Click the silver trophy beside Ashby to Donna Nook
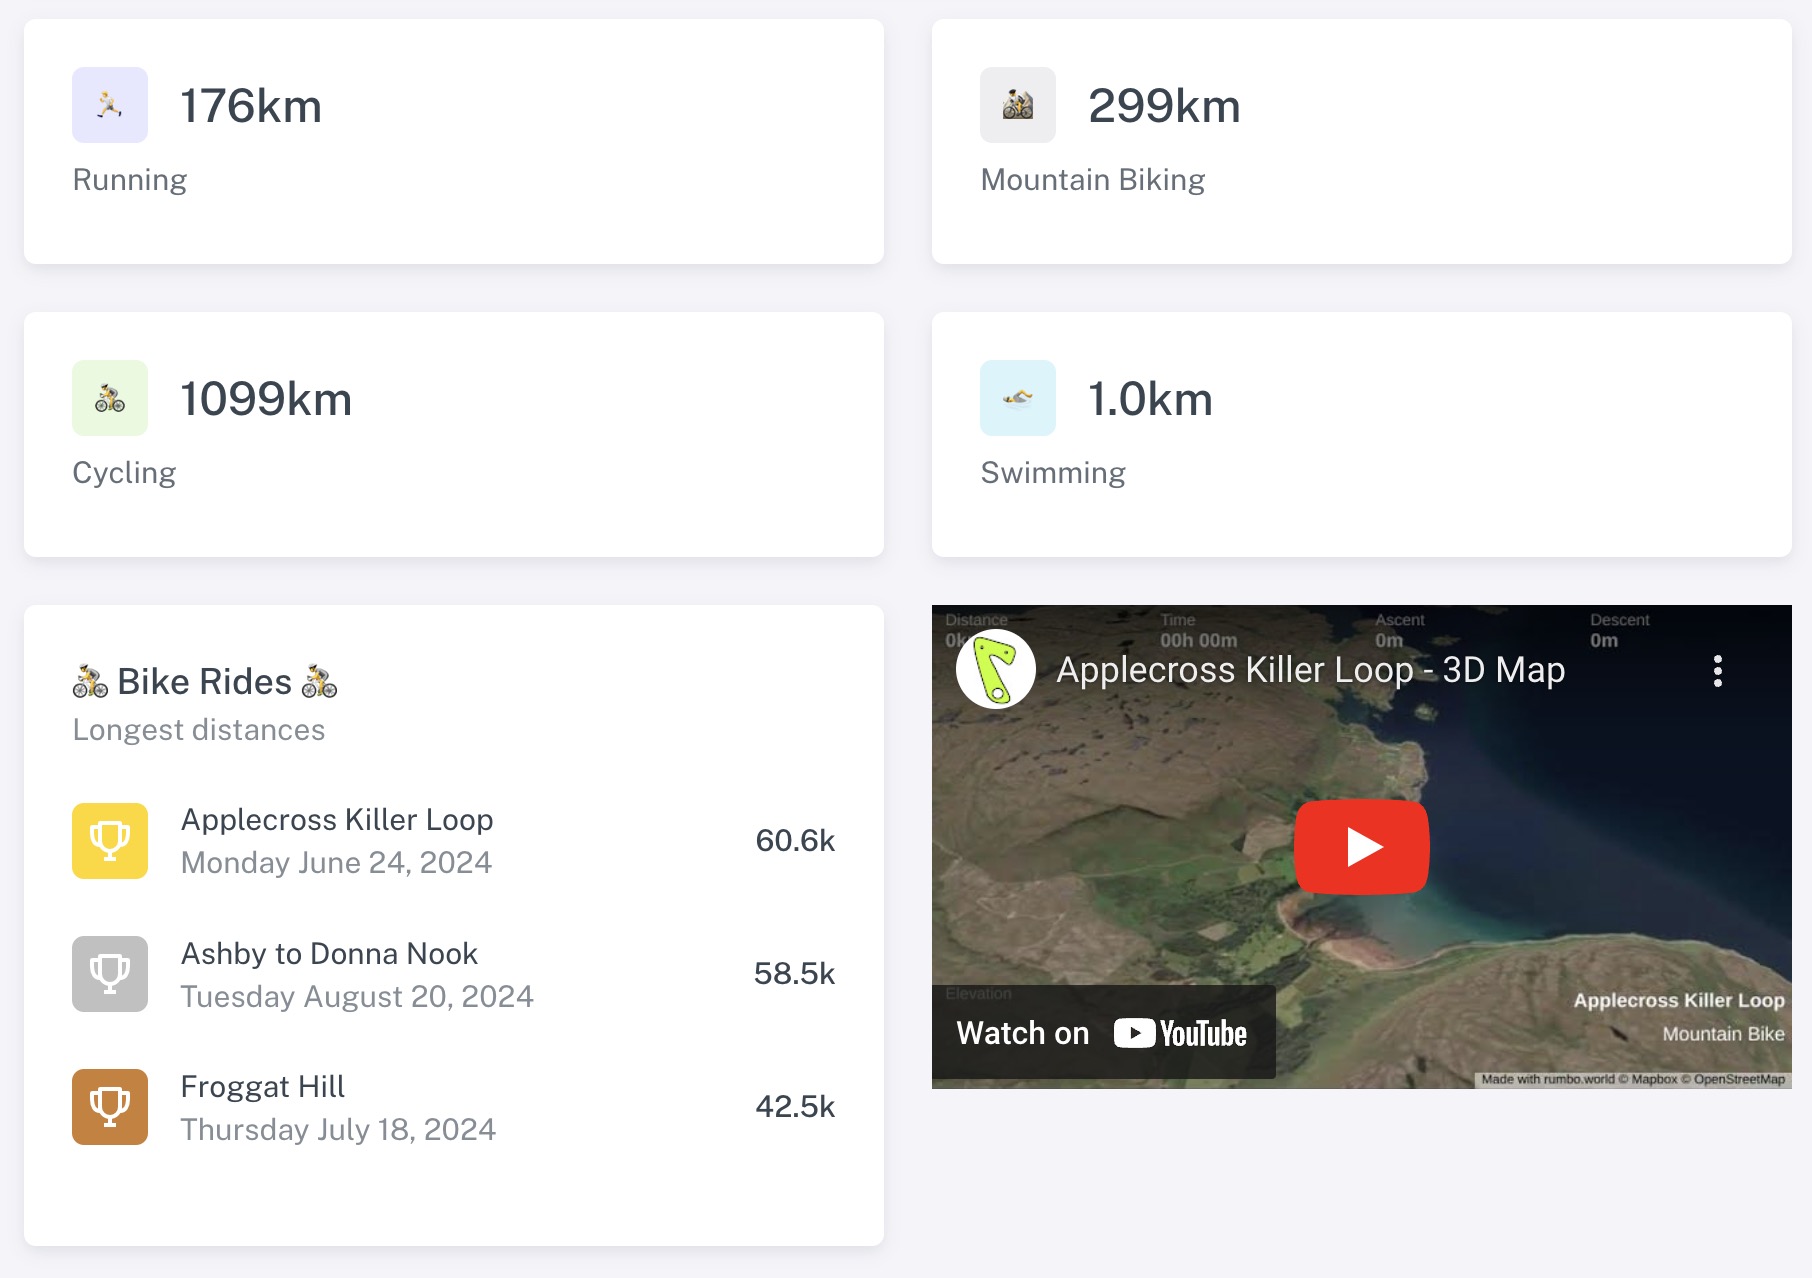The height and width of the screenshot is (1278, 1812). pos(110,974)
